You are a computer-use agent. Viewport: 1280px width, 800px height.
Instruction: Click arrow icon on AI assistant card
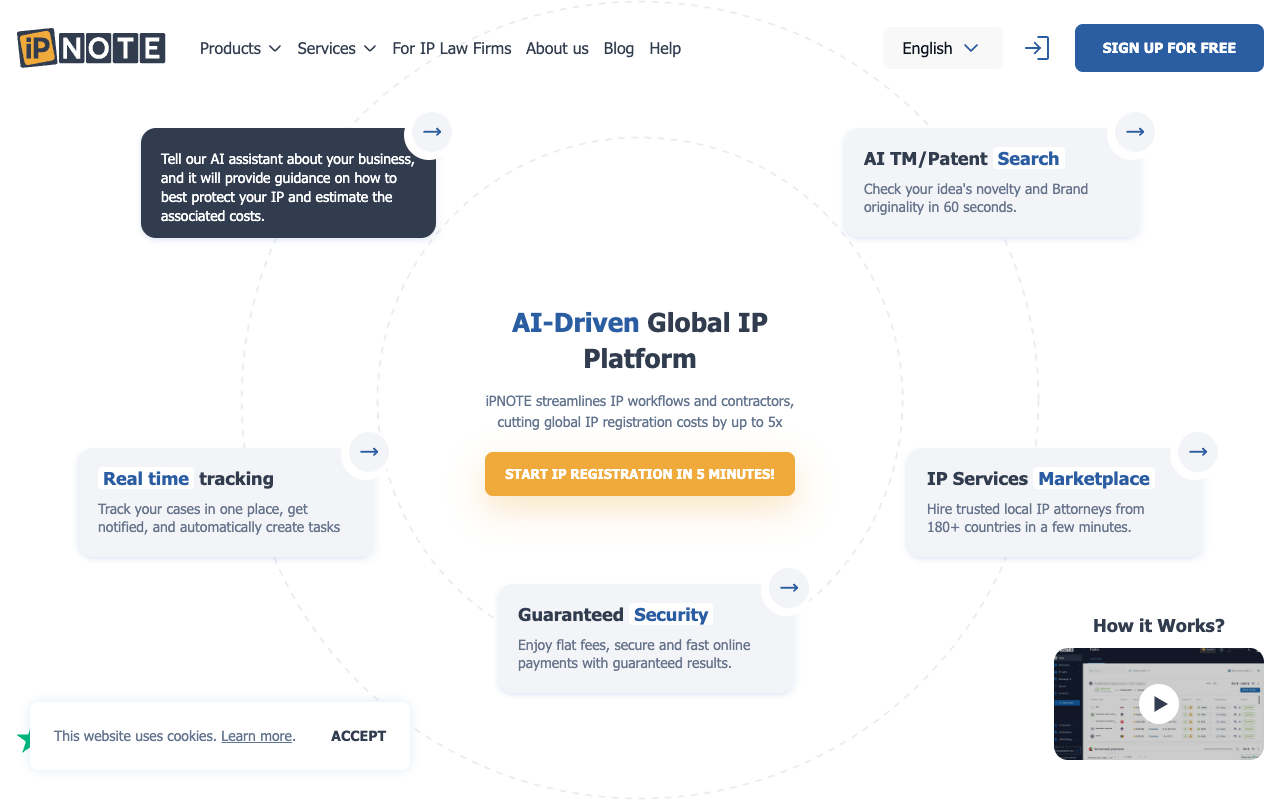click(432, 131)
